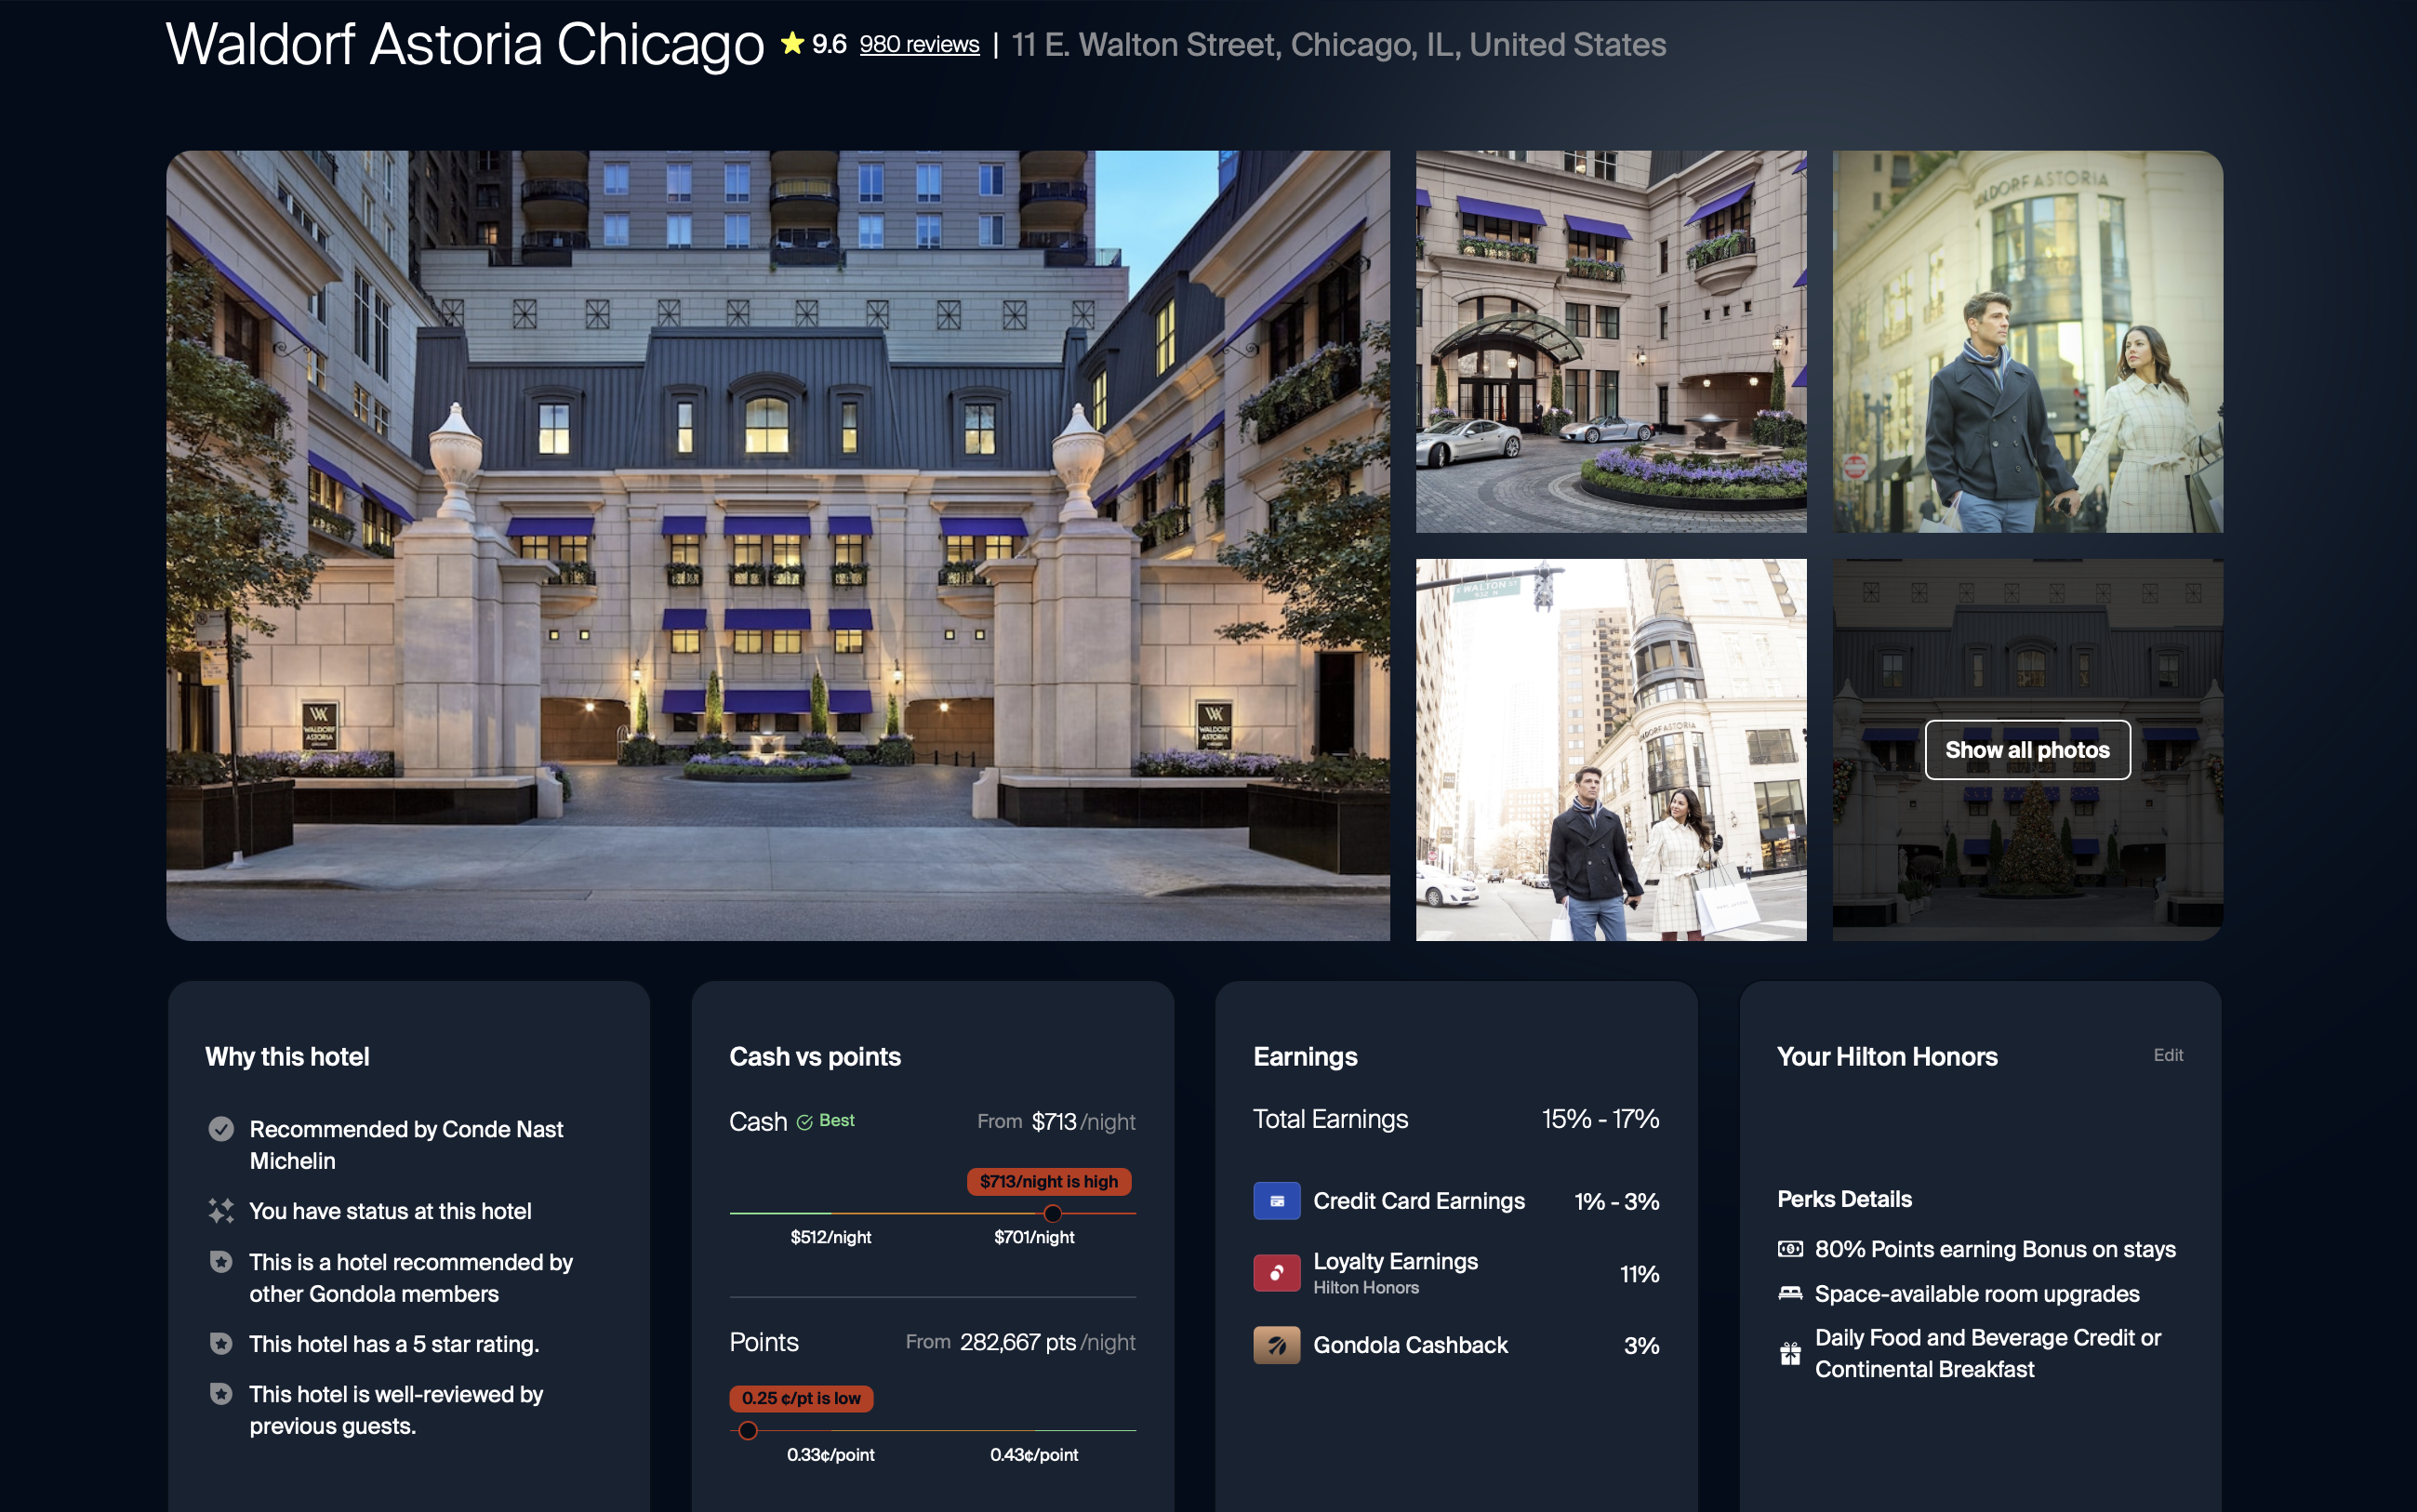Click Show all photos button
The height and width of the screenshot is (1512, 2417).
(x=2027, y=749)
